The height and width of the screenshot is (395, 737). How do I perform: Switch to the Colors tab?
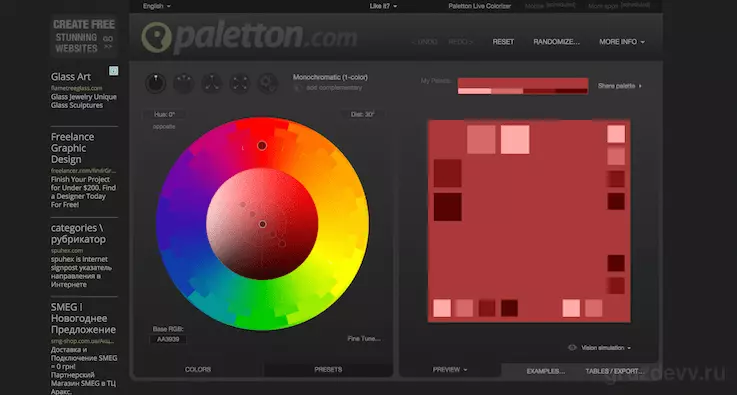(198, 370)
